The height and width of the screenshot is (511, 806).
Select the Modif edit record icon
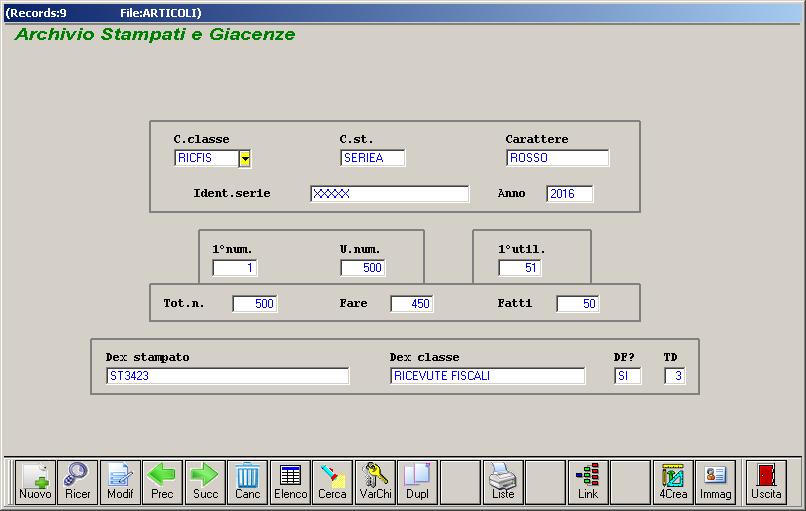pyautogui.click(x=120, y=481)
